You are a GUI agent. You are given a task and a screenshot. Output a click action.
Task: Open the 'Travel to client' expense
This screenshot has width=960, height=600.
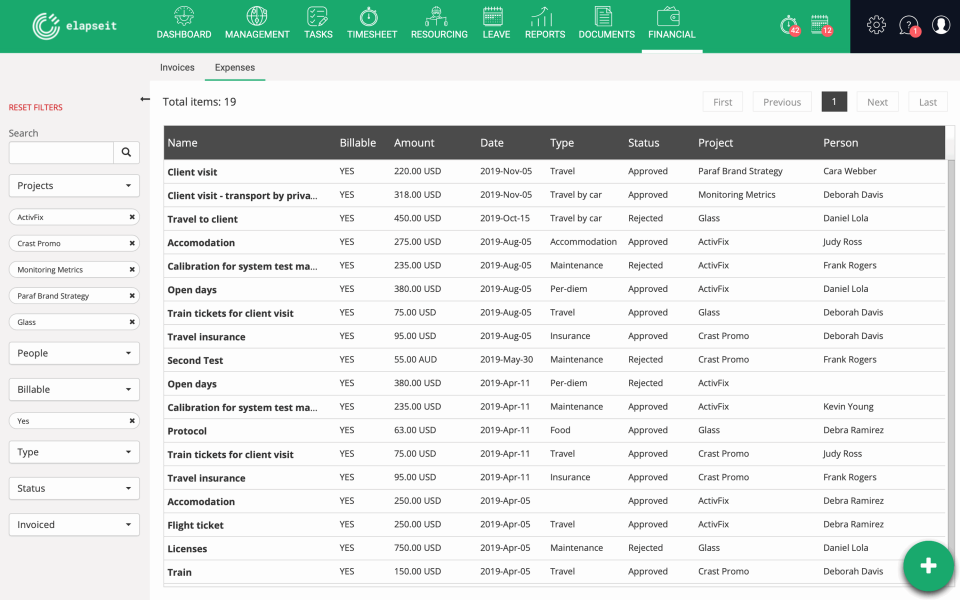[554, 219]
